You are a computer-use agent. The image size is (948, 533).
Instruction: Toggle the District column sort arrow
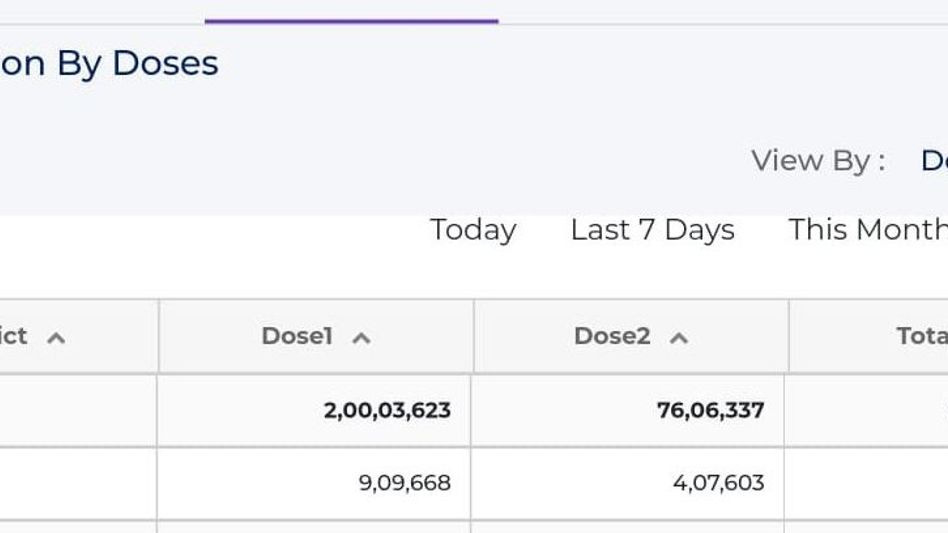(x=56, y=338)
